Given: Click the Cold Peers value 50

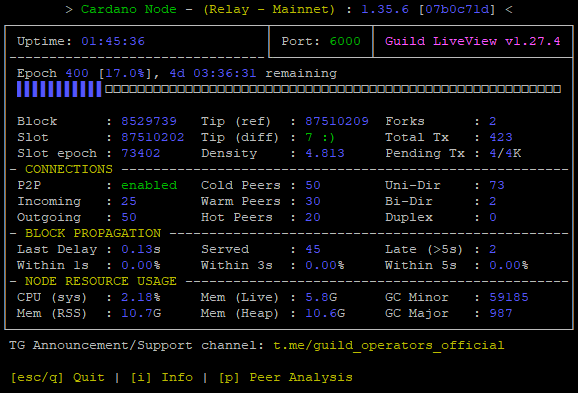Looking at the screenshot, I should pyautogui.click(x=313, y=185).
